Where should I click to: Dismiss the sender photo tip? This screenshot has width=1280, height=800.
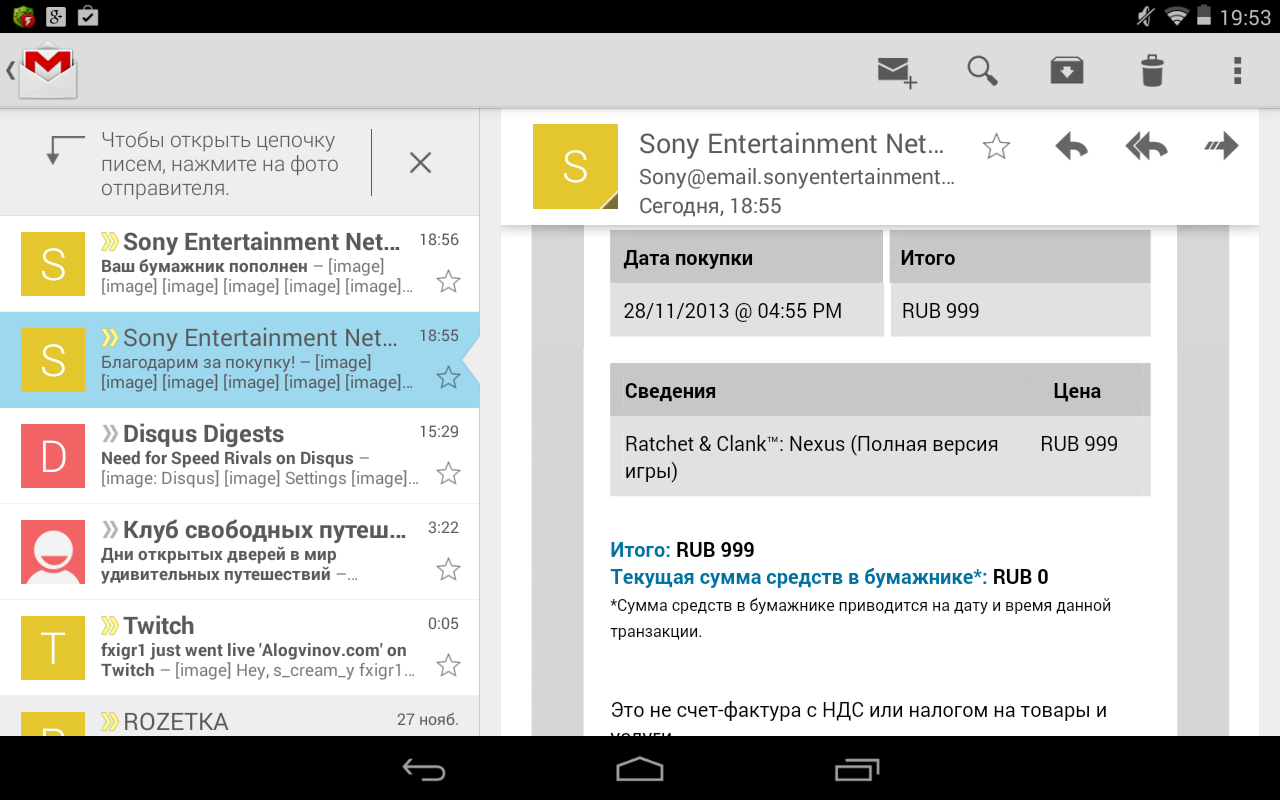tap(420, 163)
